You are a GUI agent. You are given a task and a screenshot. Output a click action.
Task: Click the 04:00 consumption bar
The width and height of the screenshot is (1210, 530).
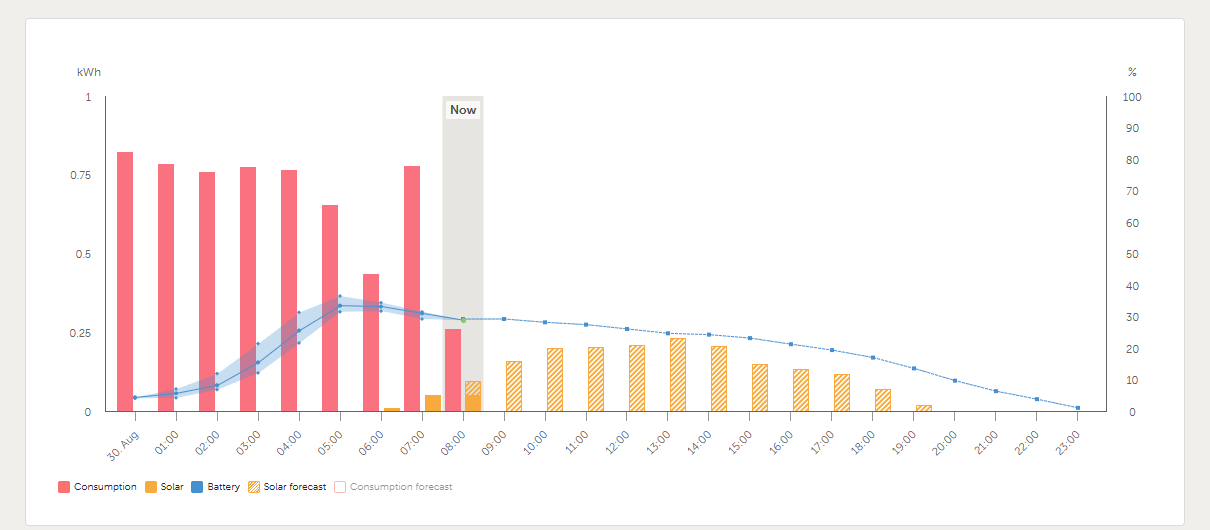pos(289,290)
